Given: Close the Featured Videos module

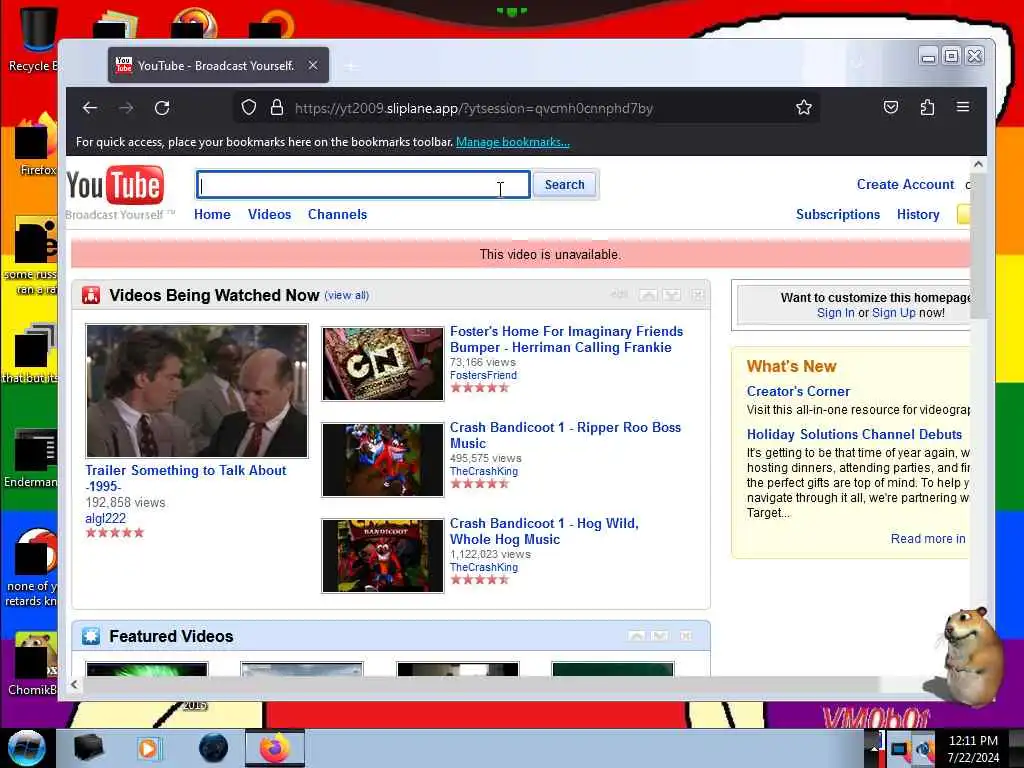Looking at the screenshot, I should [x=686, y=635].
